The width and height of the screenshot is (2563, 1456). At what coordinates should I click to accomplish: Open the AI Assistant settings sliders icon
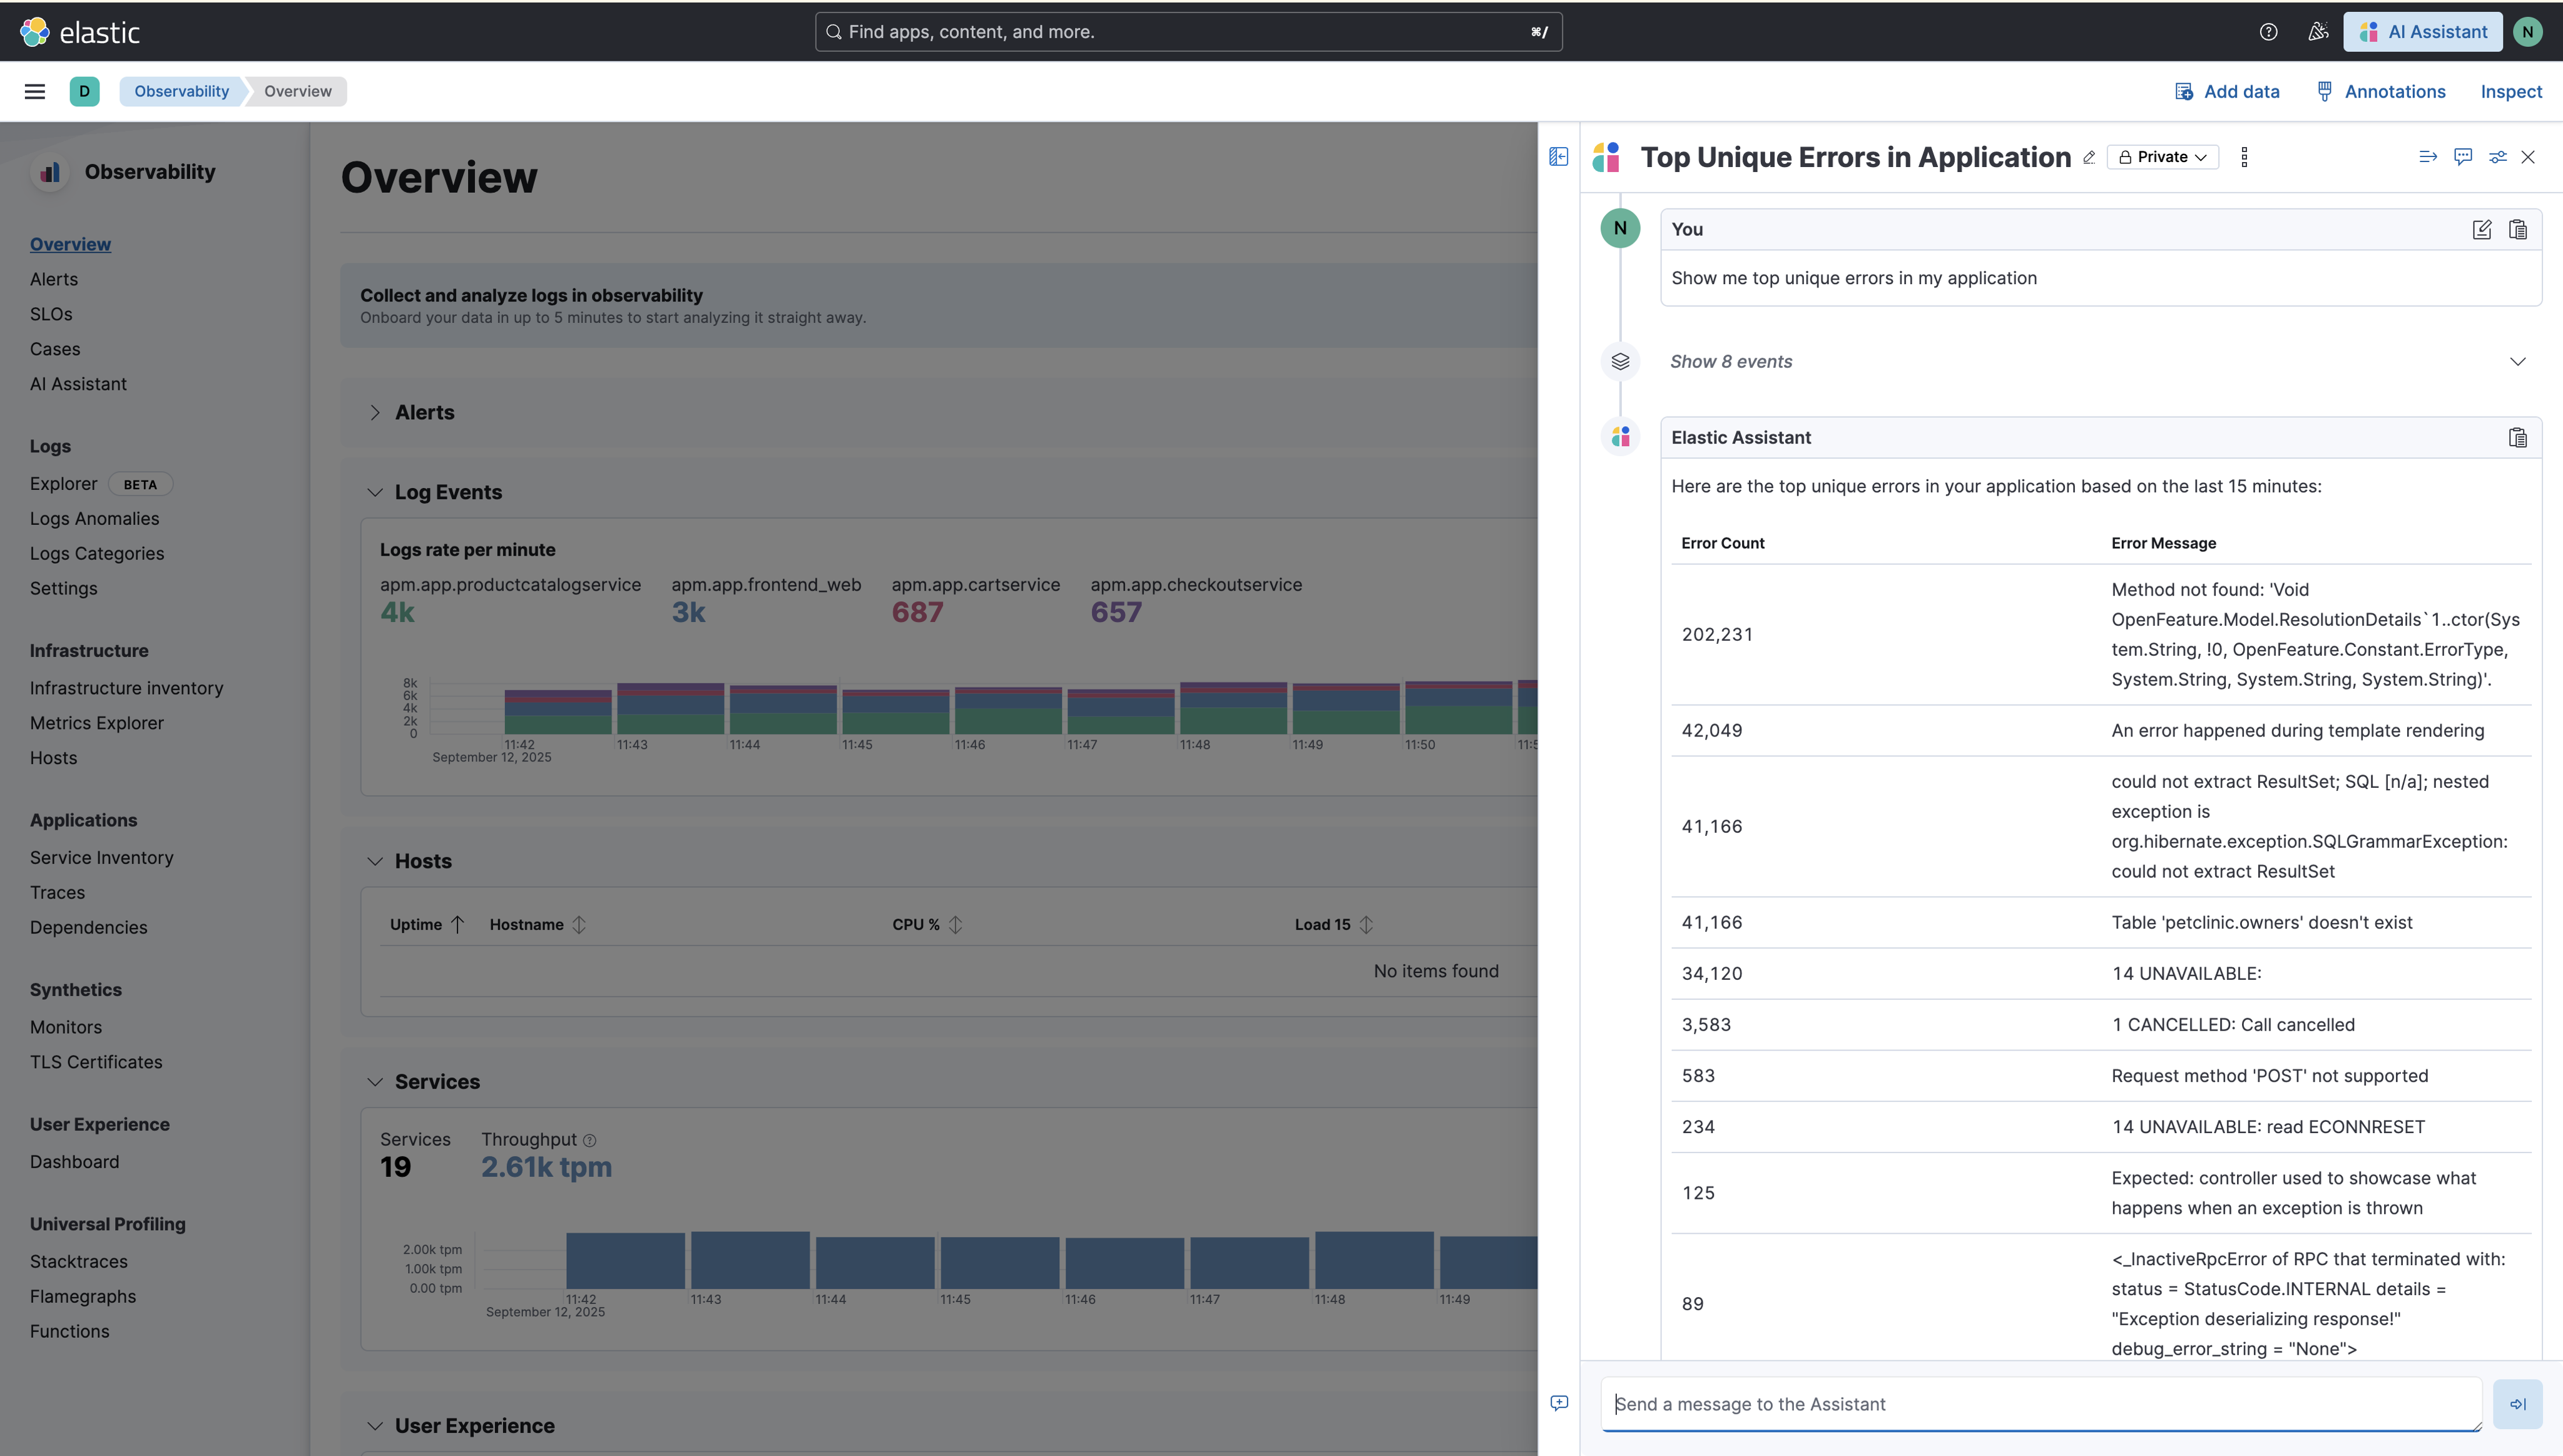point(2497,157)
